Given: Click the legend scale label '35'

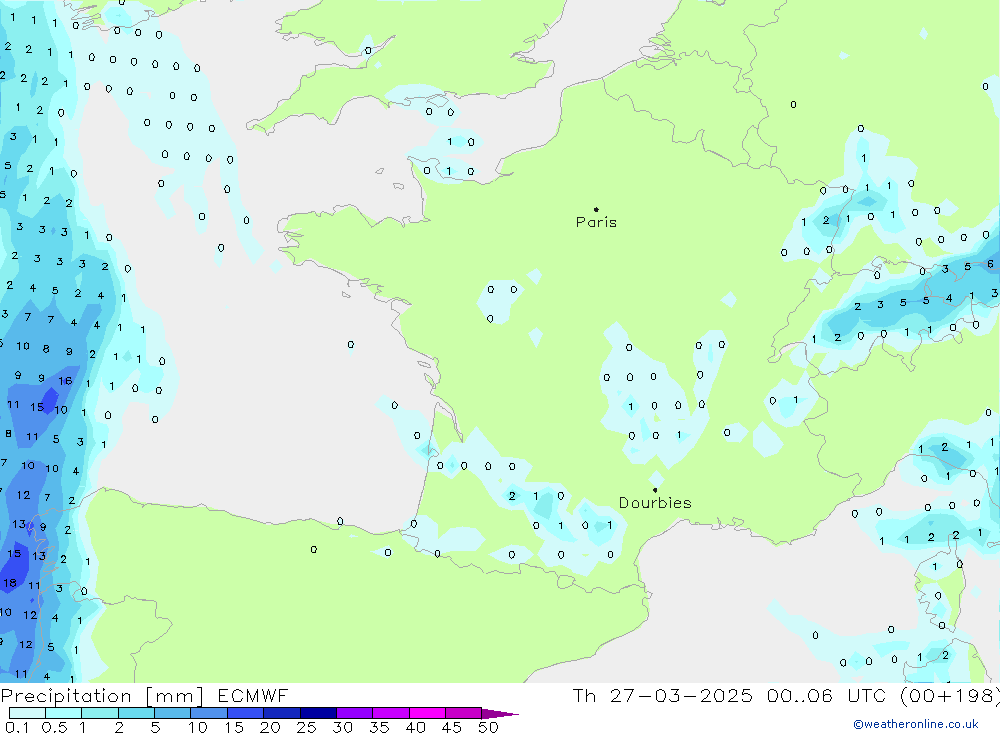Looking at the screenshot, I should click(x=379, y=727).
